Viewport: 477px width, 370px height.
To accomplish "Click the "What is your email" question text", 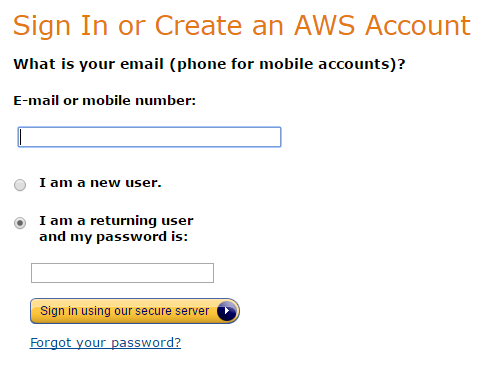I will pyautogui.click(x=89, y=64).
